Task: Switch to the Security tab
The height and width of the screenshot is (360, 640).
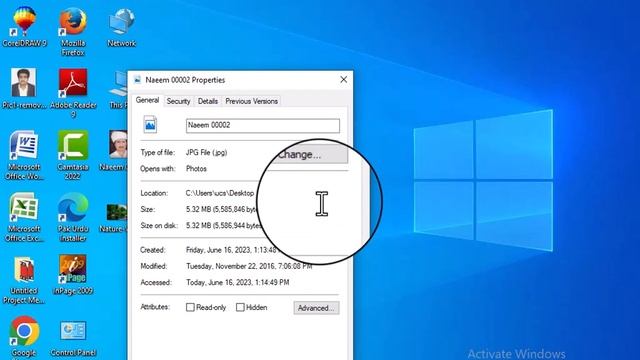Action: tap(178, 101)
